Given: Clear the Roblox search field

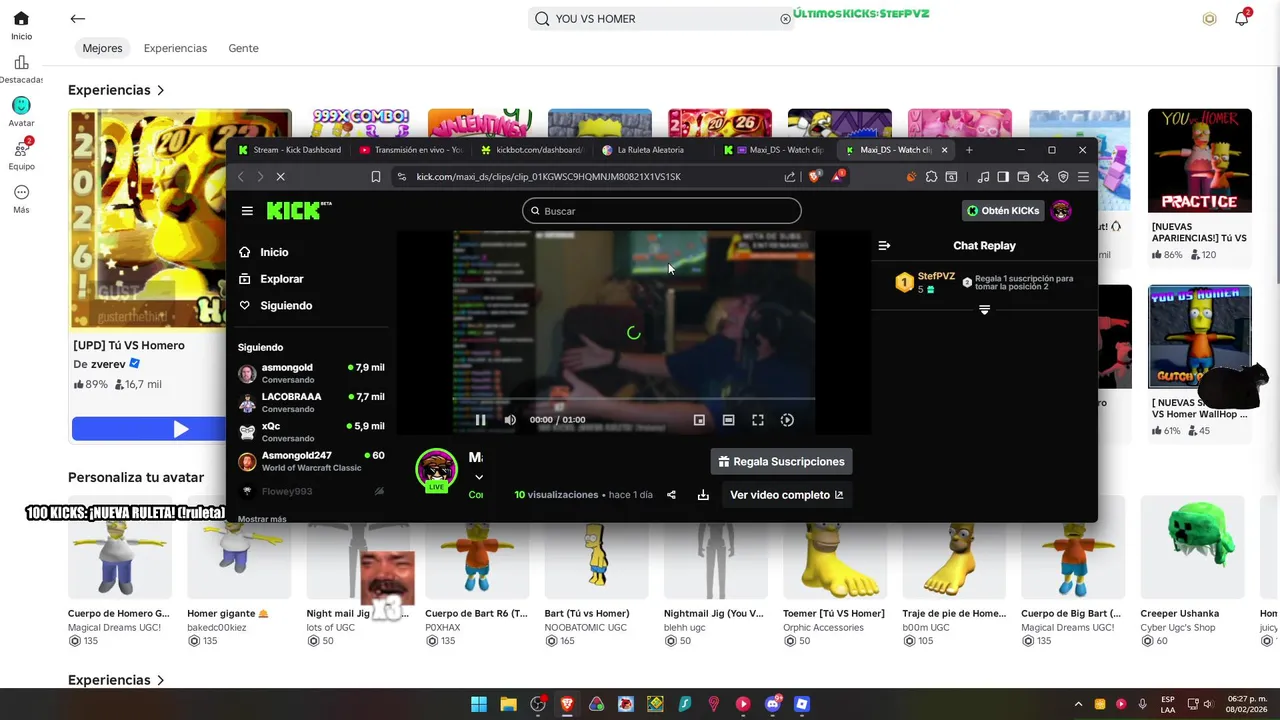Looking at the screenshot, I should tap(785, 19).
